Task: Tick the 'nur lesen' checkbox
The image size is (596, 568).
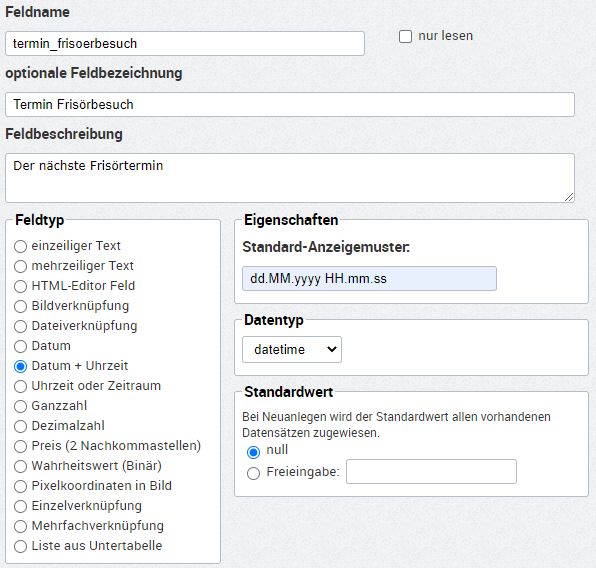Action: 405,36
